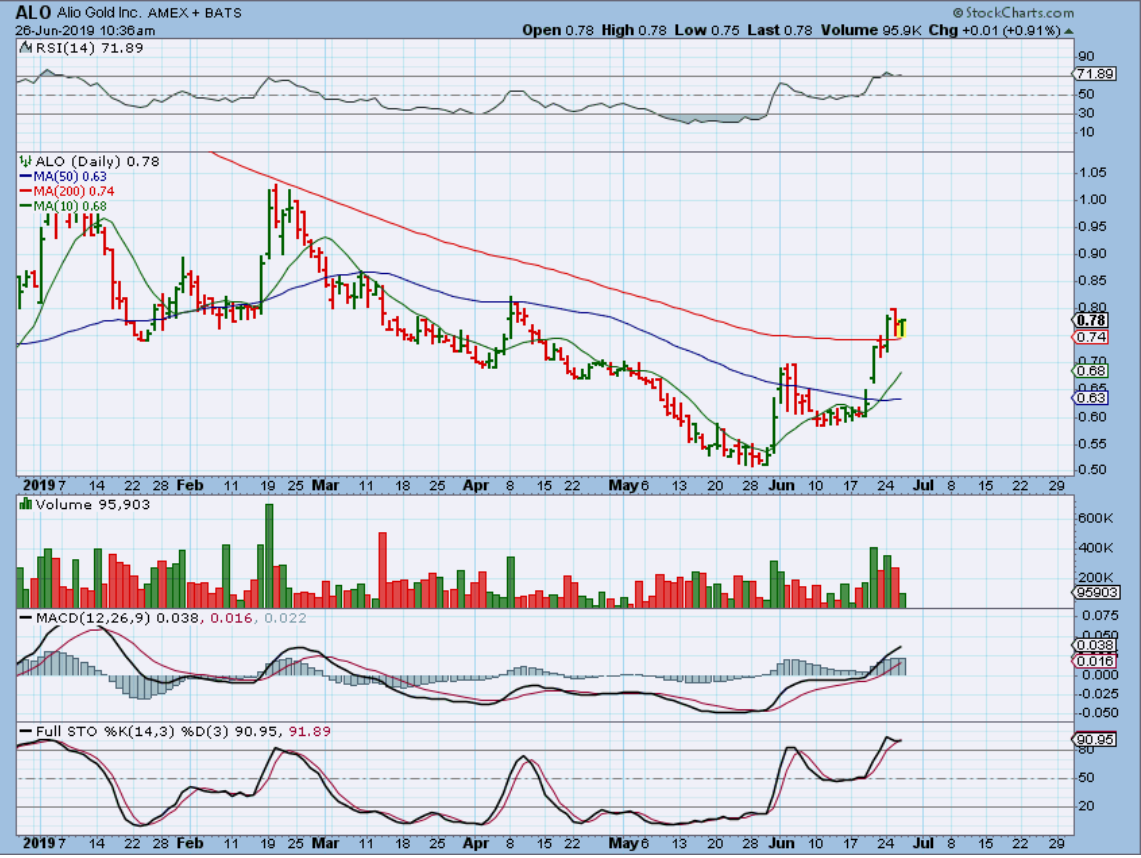Click the Volume 95.9K header value
Viewport: 1141px width, 858px height.
871,31
